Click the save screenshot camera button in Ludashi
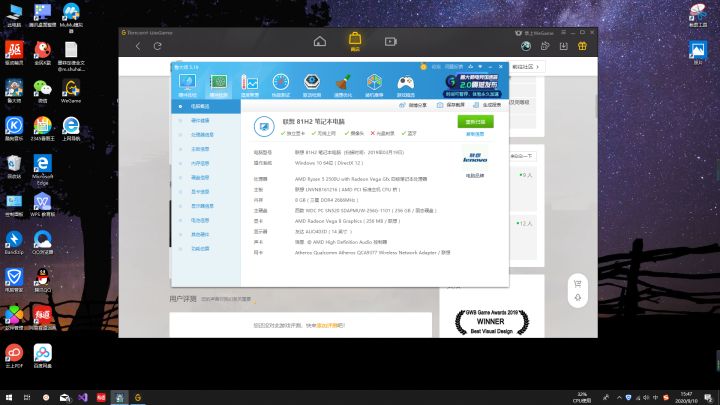720x405 pixels. click(x=450, y=105)
